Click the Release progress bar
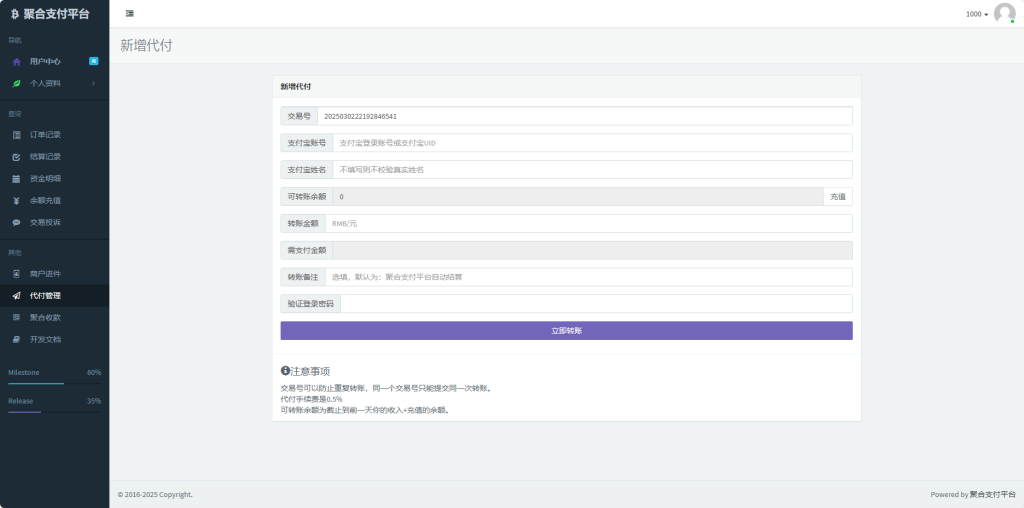Image resolution: width=1024 pixels, height=508 pixels. (55, 412)
